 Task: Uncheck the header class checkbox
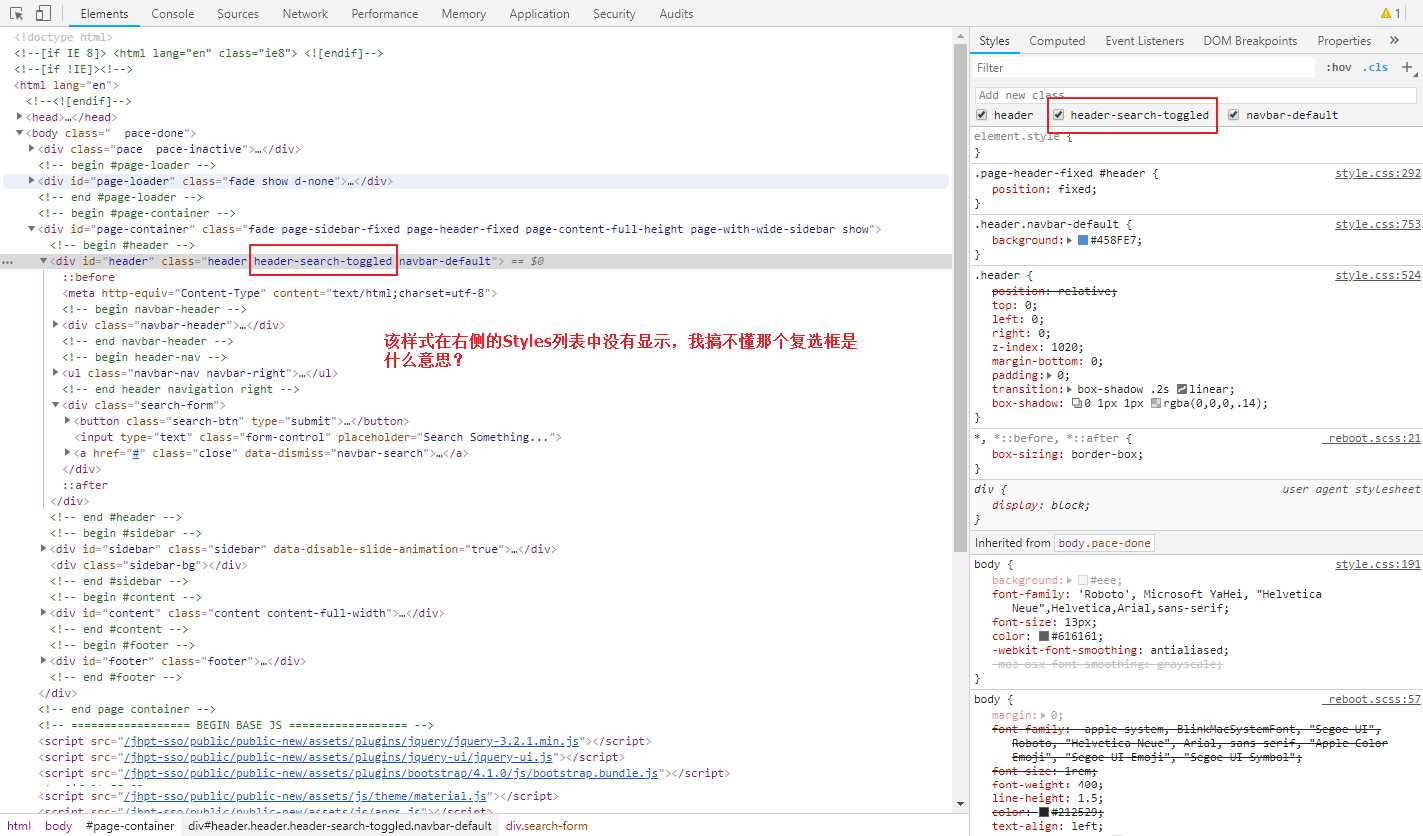(x=981, y=115)
